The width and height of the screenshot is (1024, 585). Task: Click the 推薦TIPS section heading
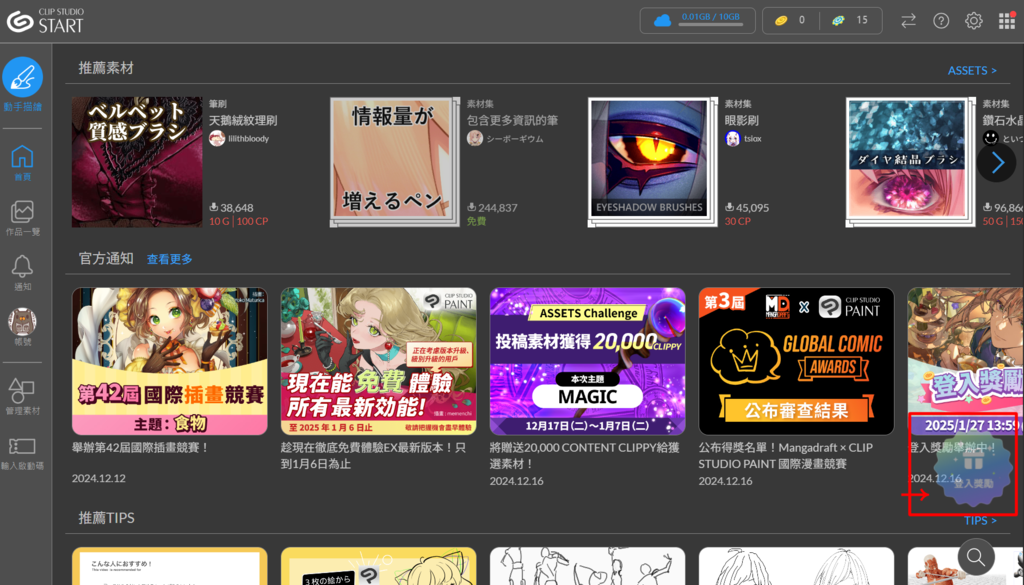106,518
